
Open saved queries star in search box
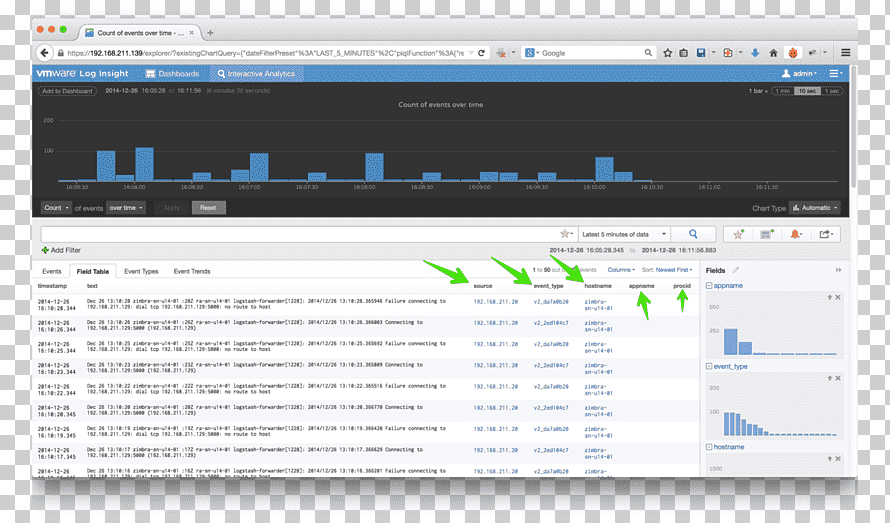566,233
